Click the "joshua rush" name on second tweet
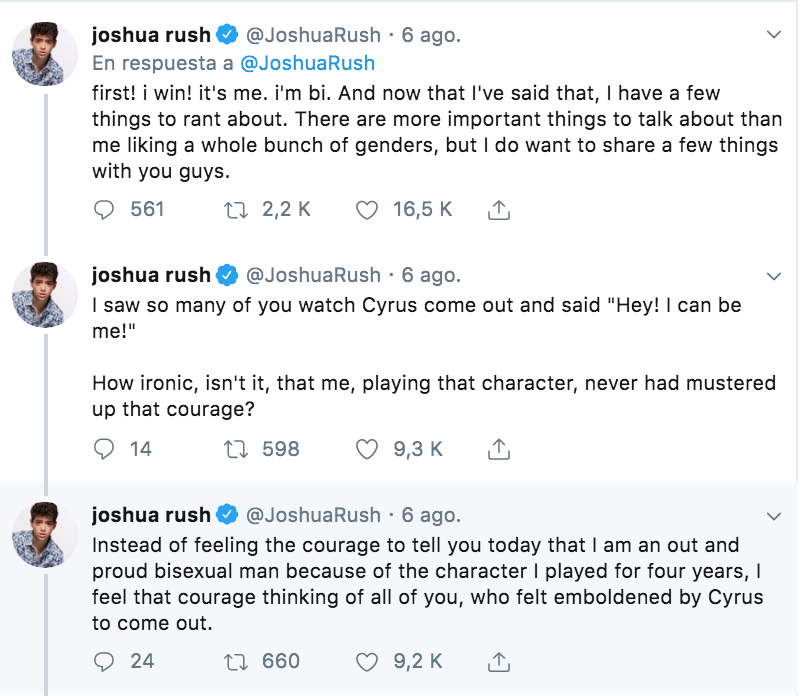Screen dimensions: 800x696 click(151, 275)
